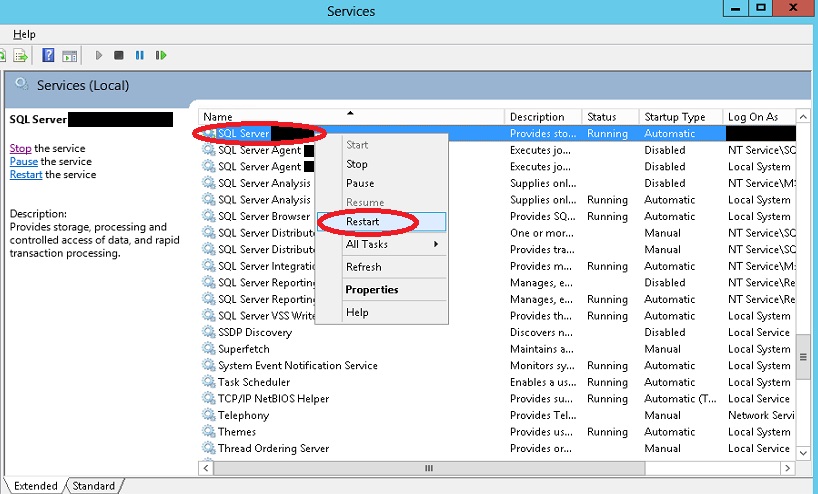Choose Properties in the context menu

382,290
